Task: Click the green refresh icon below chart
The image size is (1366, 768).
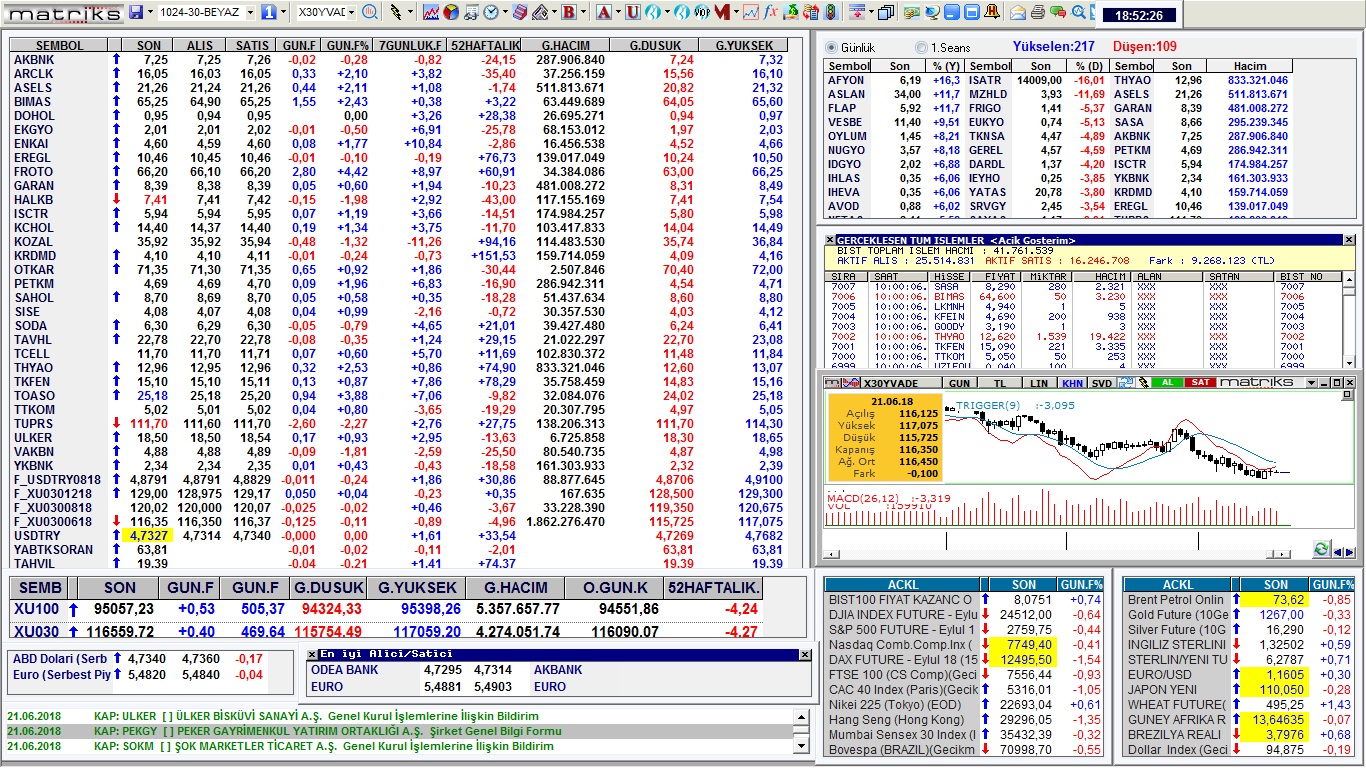Action: [1322, 549]
